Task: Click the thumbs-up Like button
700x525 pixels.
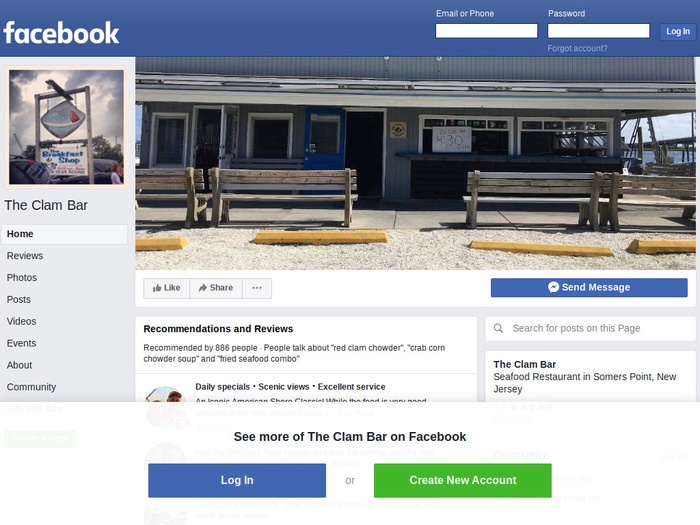Action: pyautogui.click(x=167, y=288)
